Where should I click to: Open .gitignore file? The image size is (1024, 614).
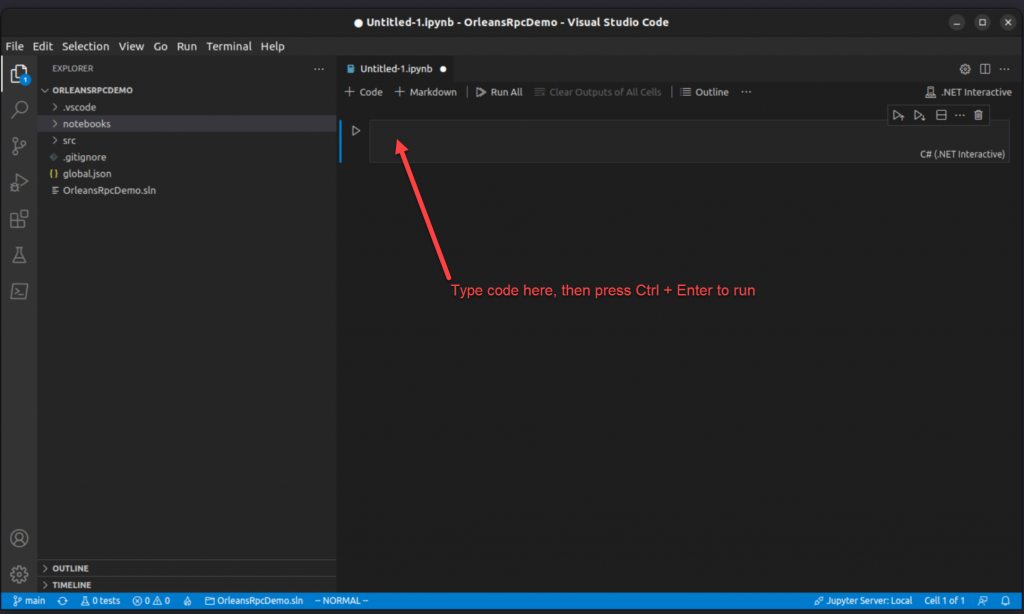84,157
